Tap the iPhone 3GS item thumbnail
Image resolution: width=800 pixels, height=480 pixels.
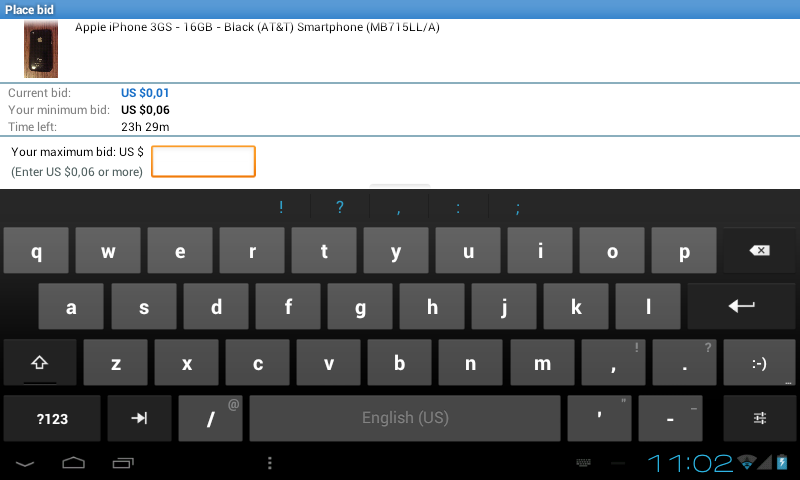point(41,49)
